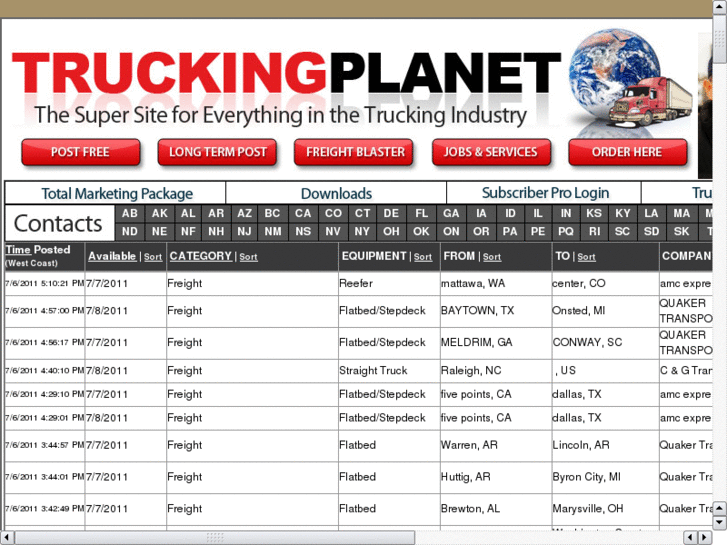Open KS contacts
The height and width of the screenshot is (545, 727).
pos(594,213)
